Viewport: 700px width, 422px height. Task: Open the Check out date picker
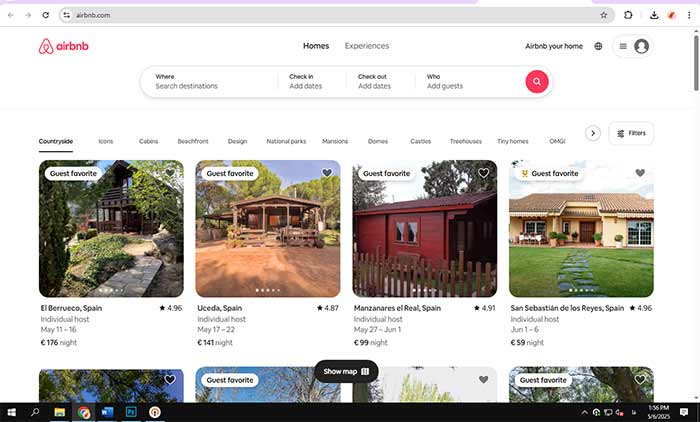(380, 82)
